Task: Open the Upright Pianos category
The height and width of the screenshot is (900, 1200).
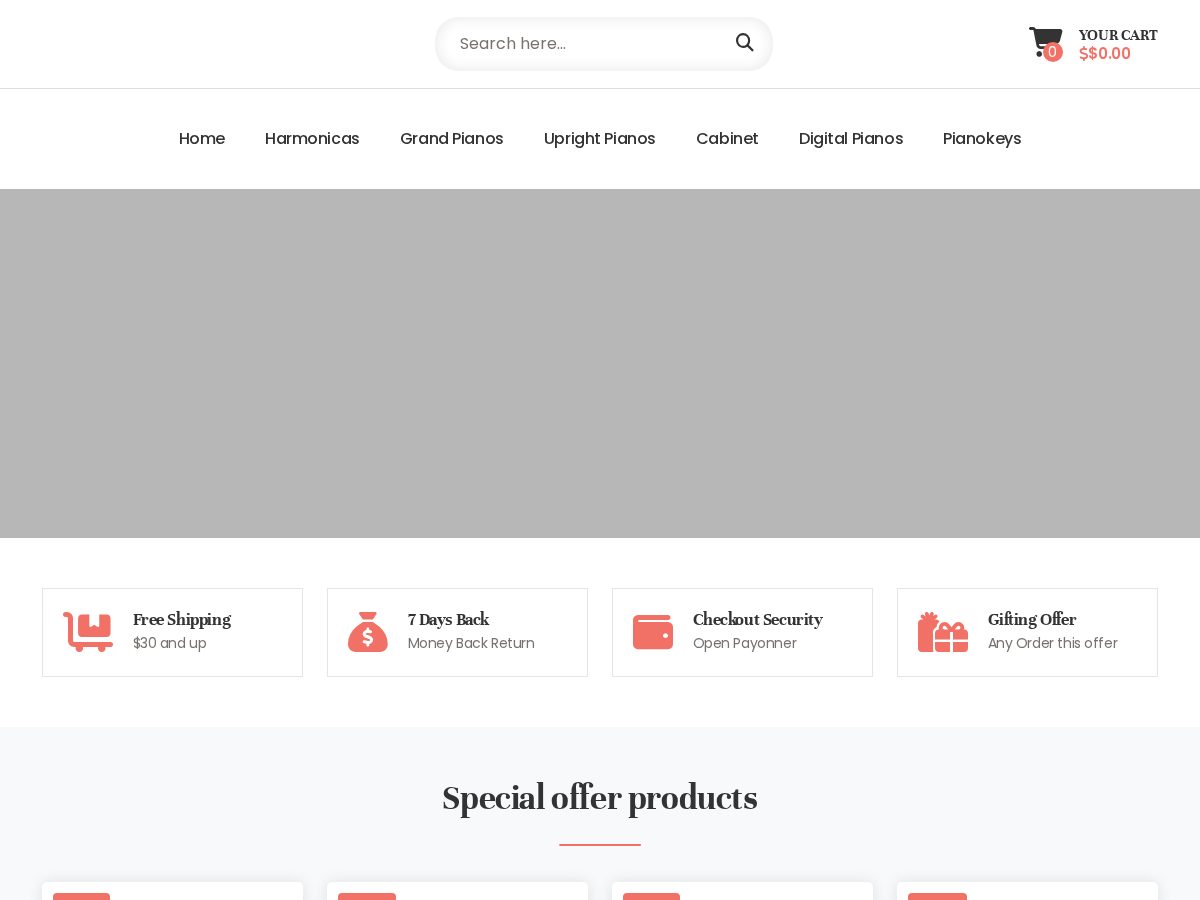Action: coord(600,138)
